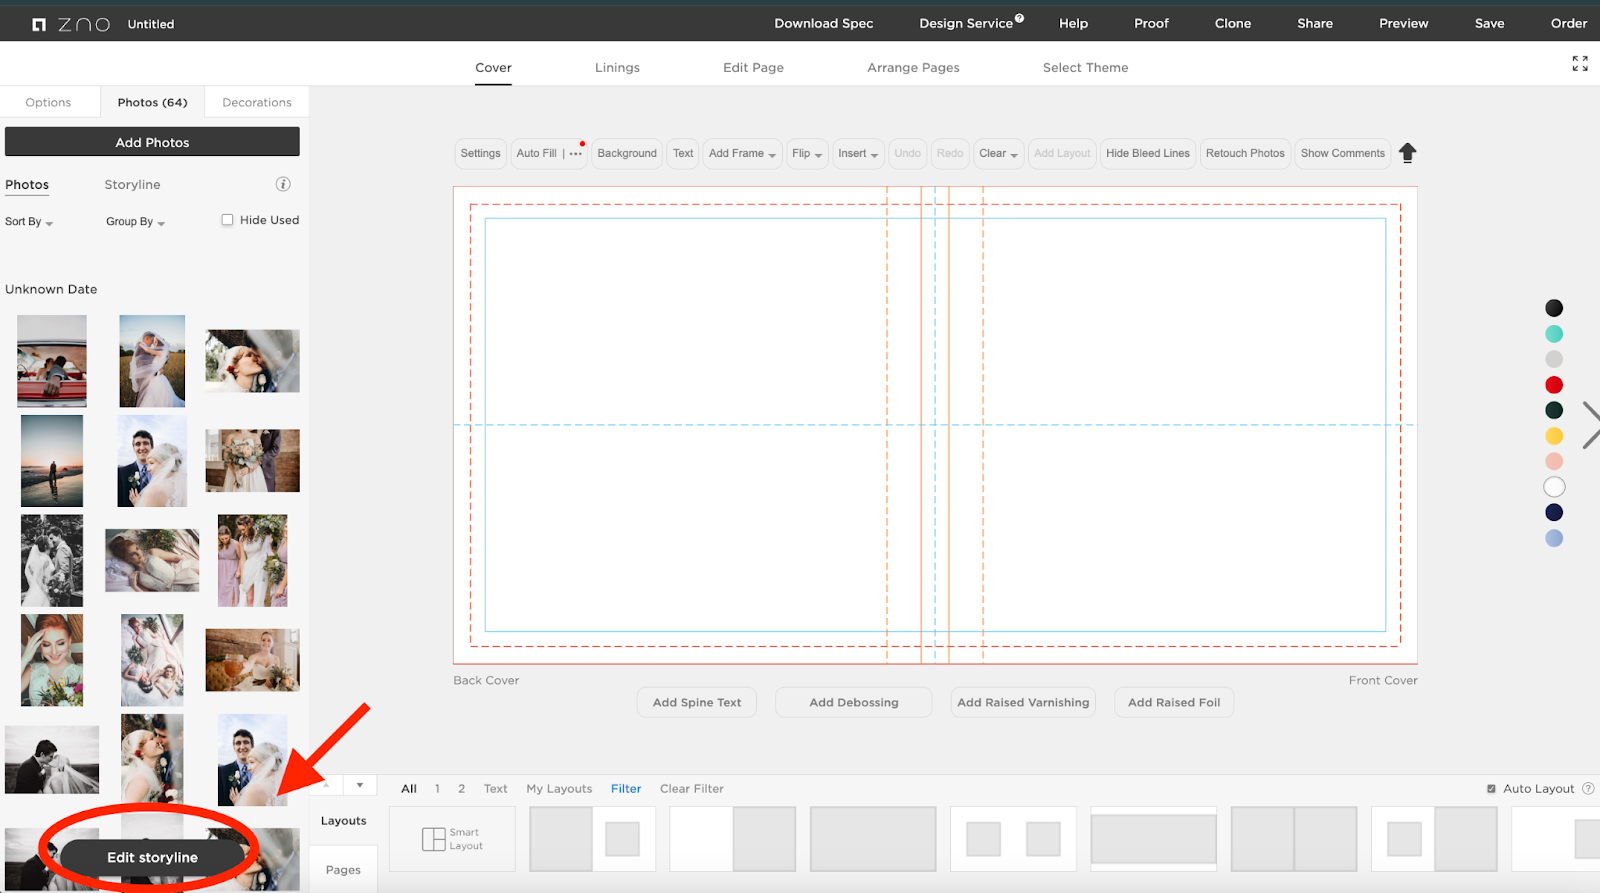
Task: Click the ZNO logo icon
Action: tap(39, 24)
